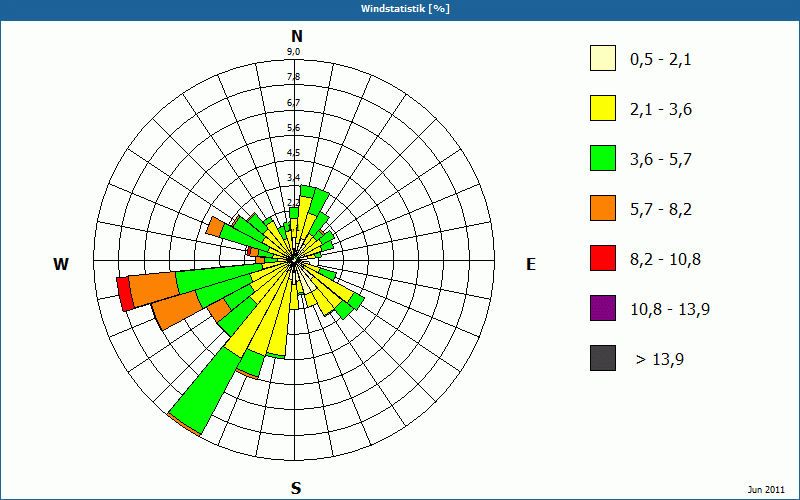The height and width of the screenshot is (500, 800).
Task: Click the S compass label
Action: pyautogui.click(x=296, y=489)
